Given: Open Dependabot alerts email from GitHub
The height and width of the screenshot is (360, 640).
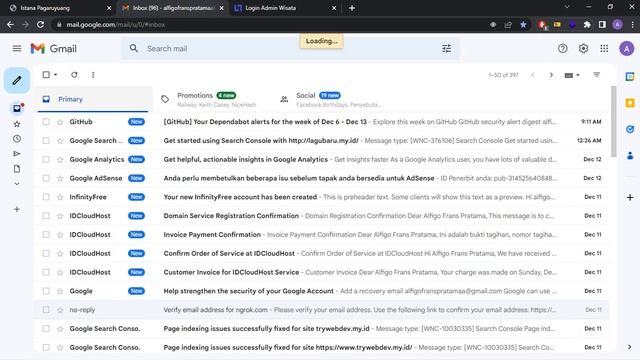Looking at the screenshot, I should pos(321,122).
